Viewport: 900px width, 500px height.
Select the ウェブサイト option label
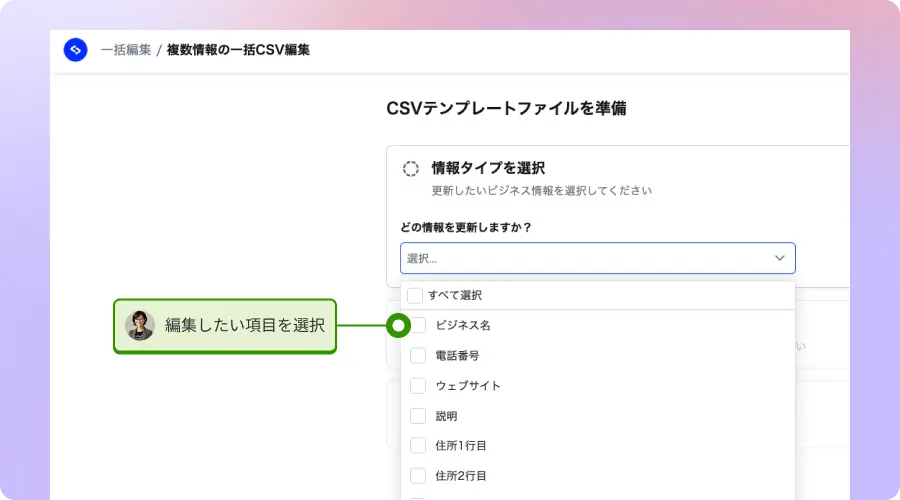468,386
